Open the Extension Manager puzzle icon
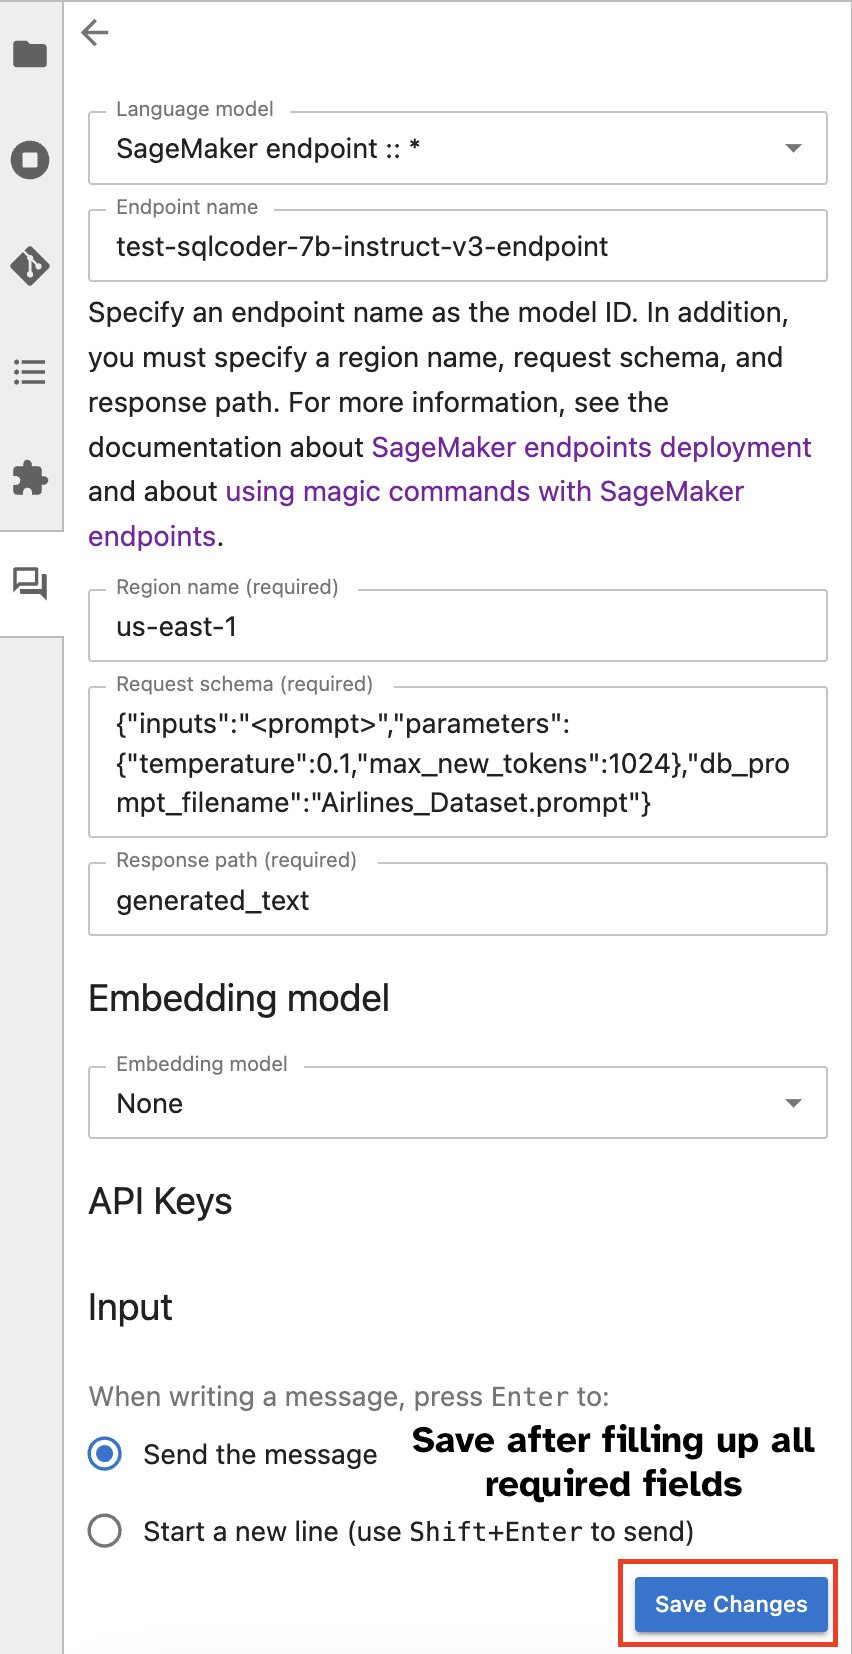The width and height of the screenshot is (852, 1654). [x=30, y=478]
